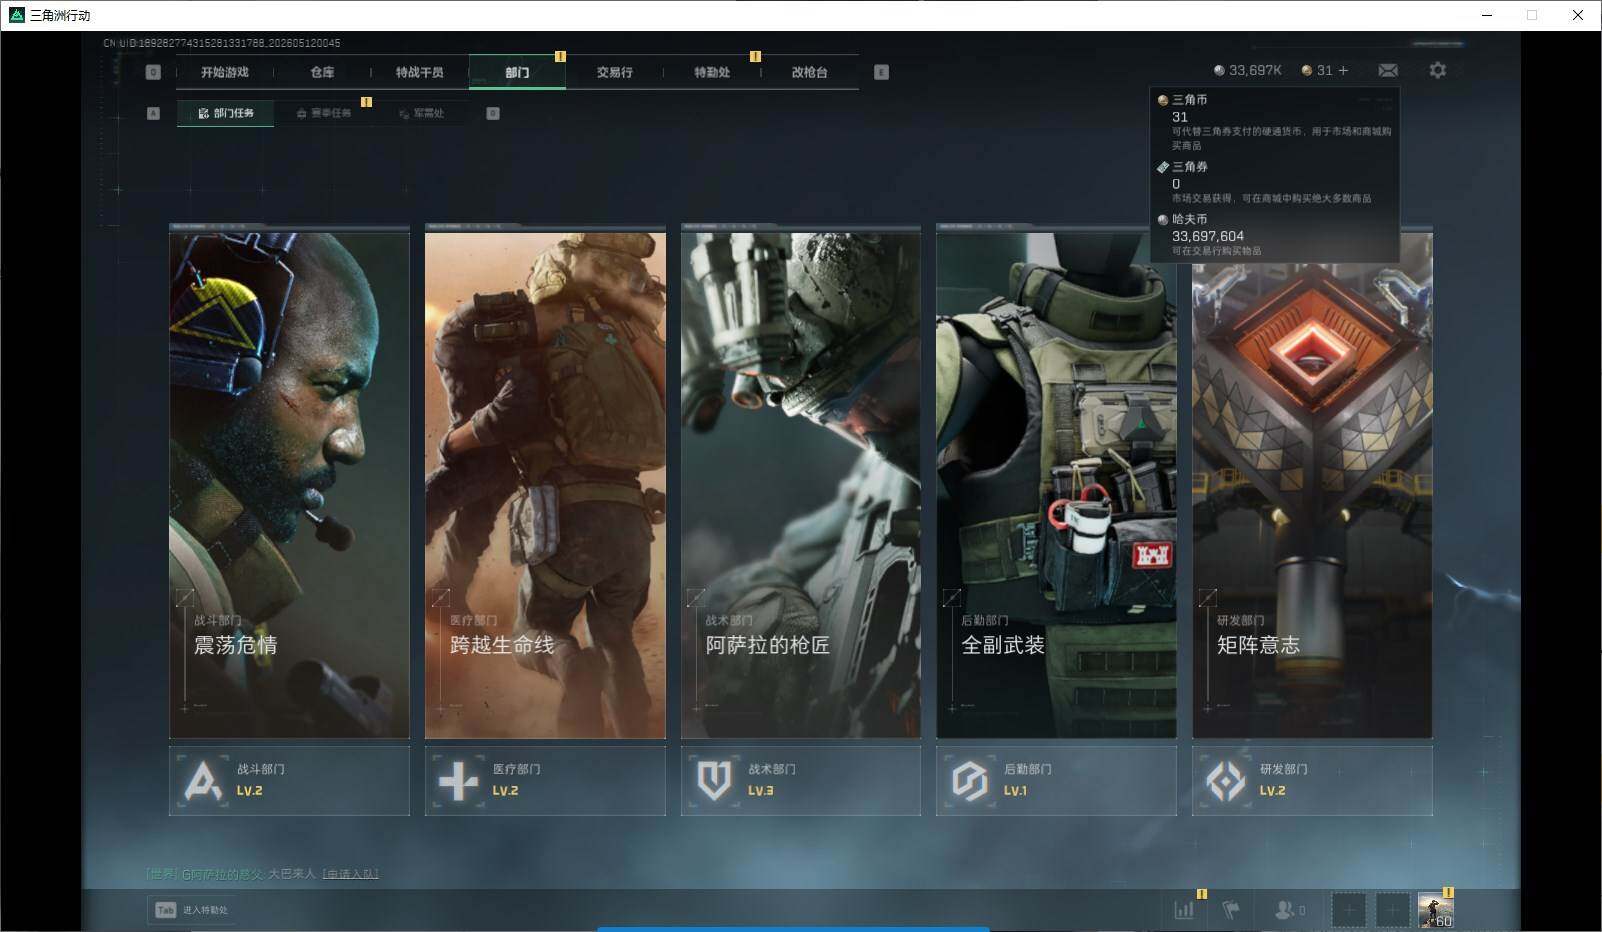Open the 改枪台 tab
1602x932 pixels.
click(809, 72)
